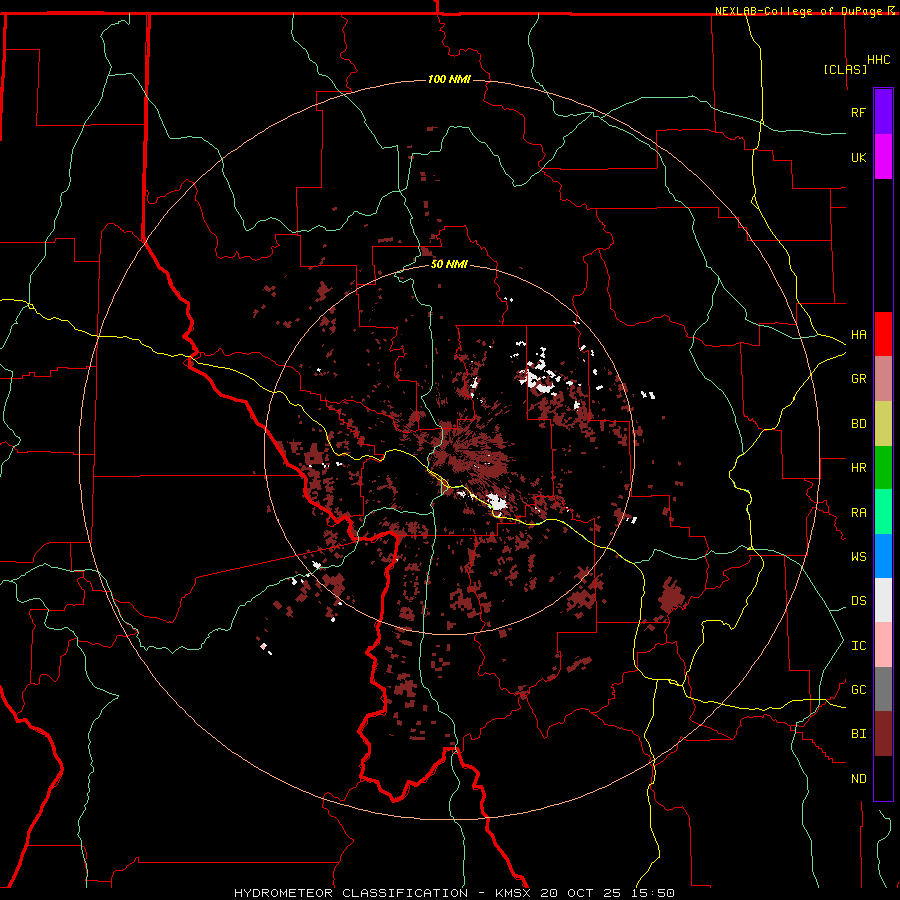The image size is (900, 900).
Task: Click the NEXLAB-College of DuPage credit
Action: click(804, 11)
